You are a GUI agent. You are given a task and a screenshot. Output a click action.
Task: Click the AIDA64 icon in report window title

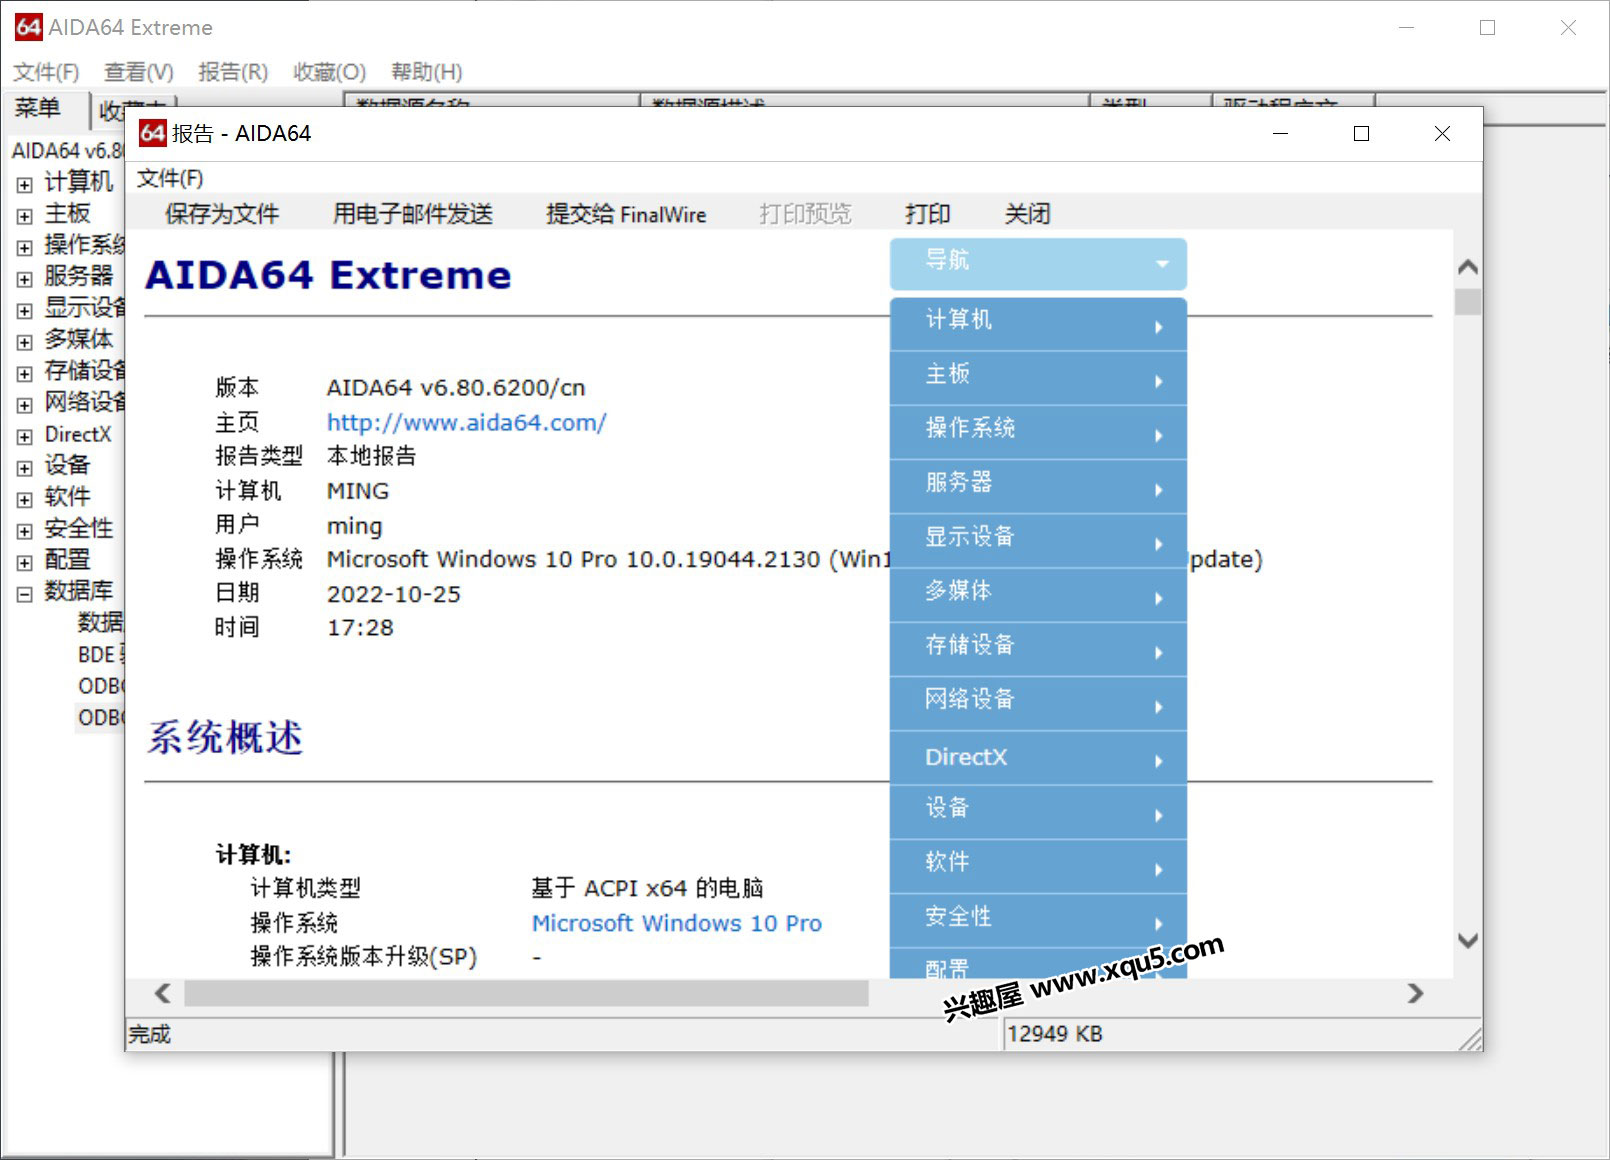pyautogui.click(x=152, y=133)
